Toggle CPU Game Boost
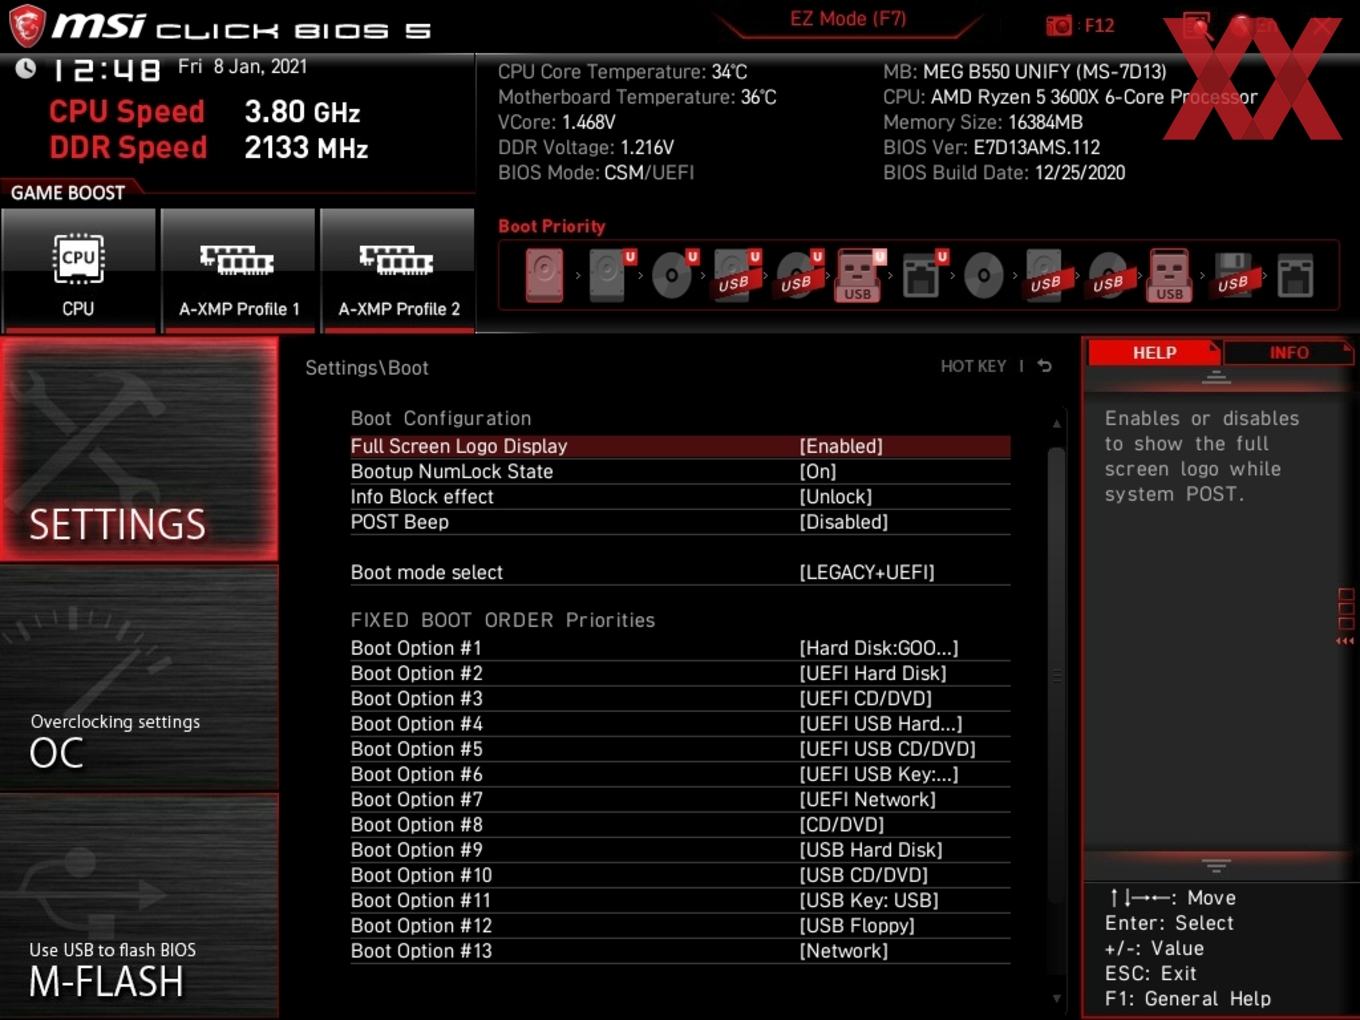Image resolution: width=1360 pixels, height=1020 pixels. pyautogui.click(x=78, y=270)
